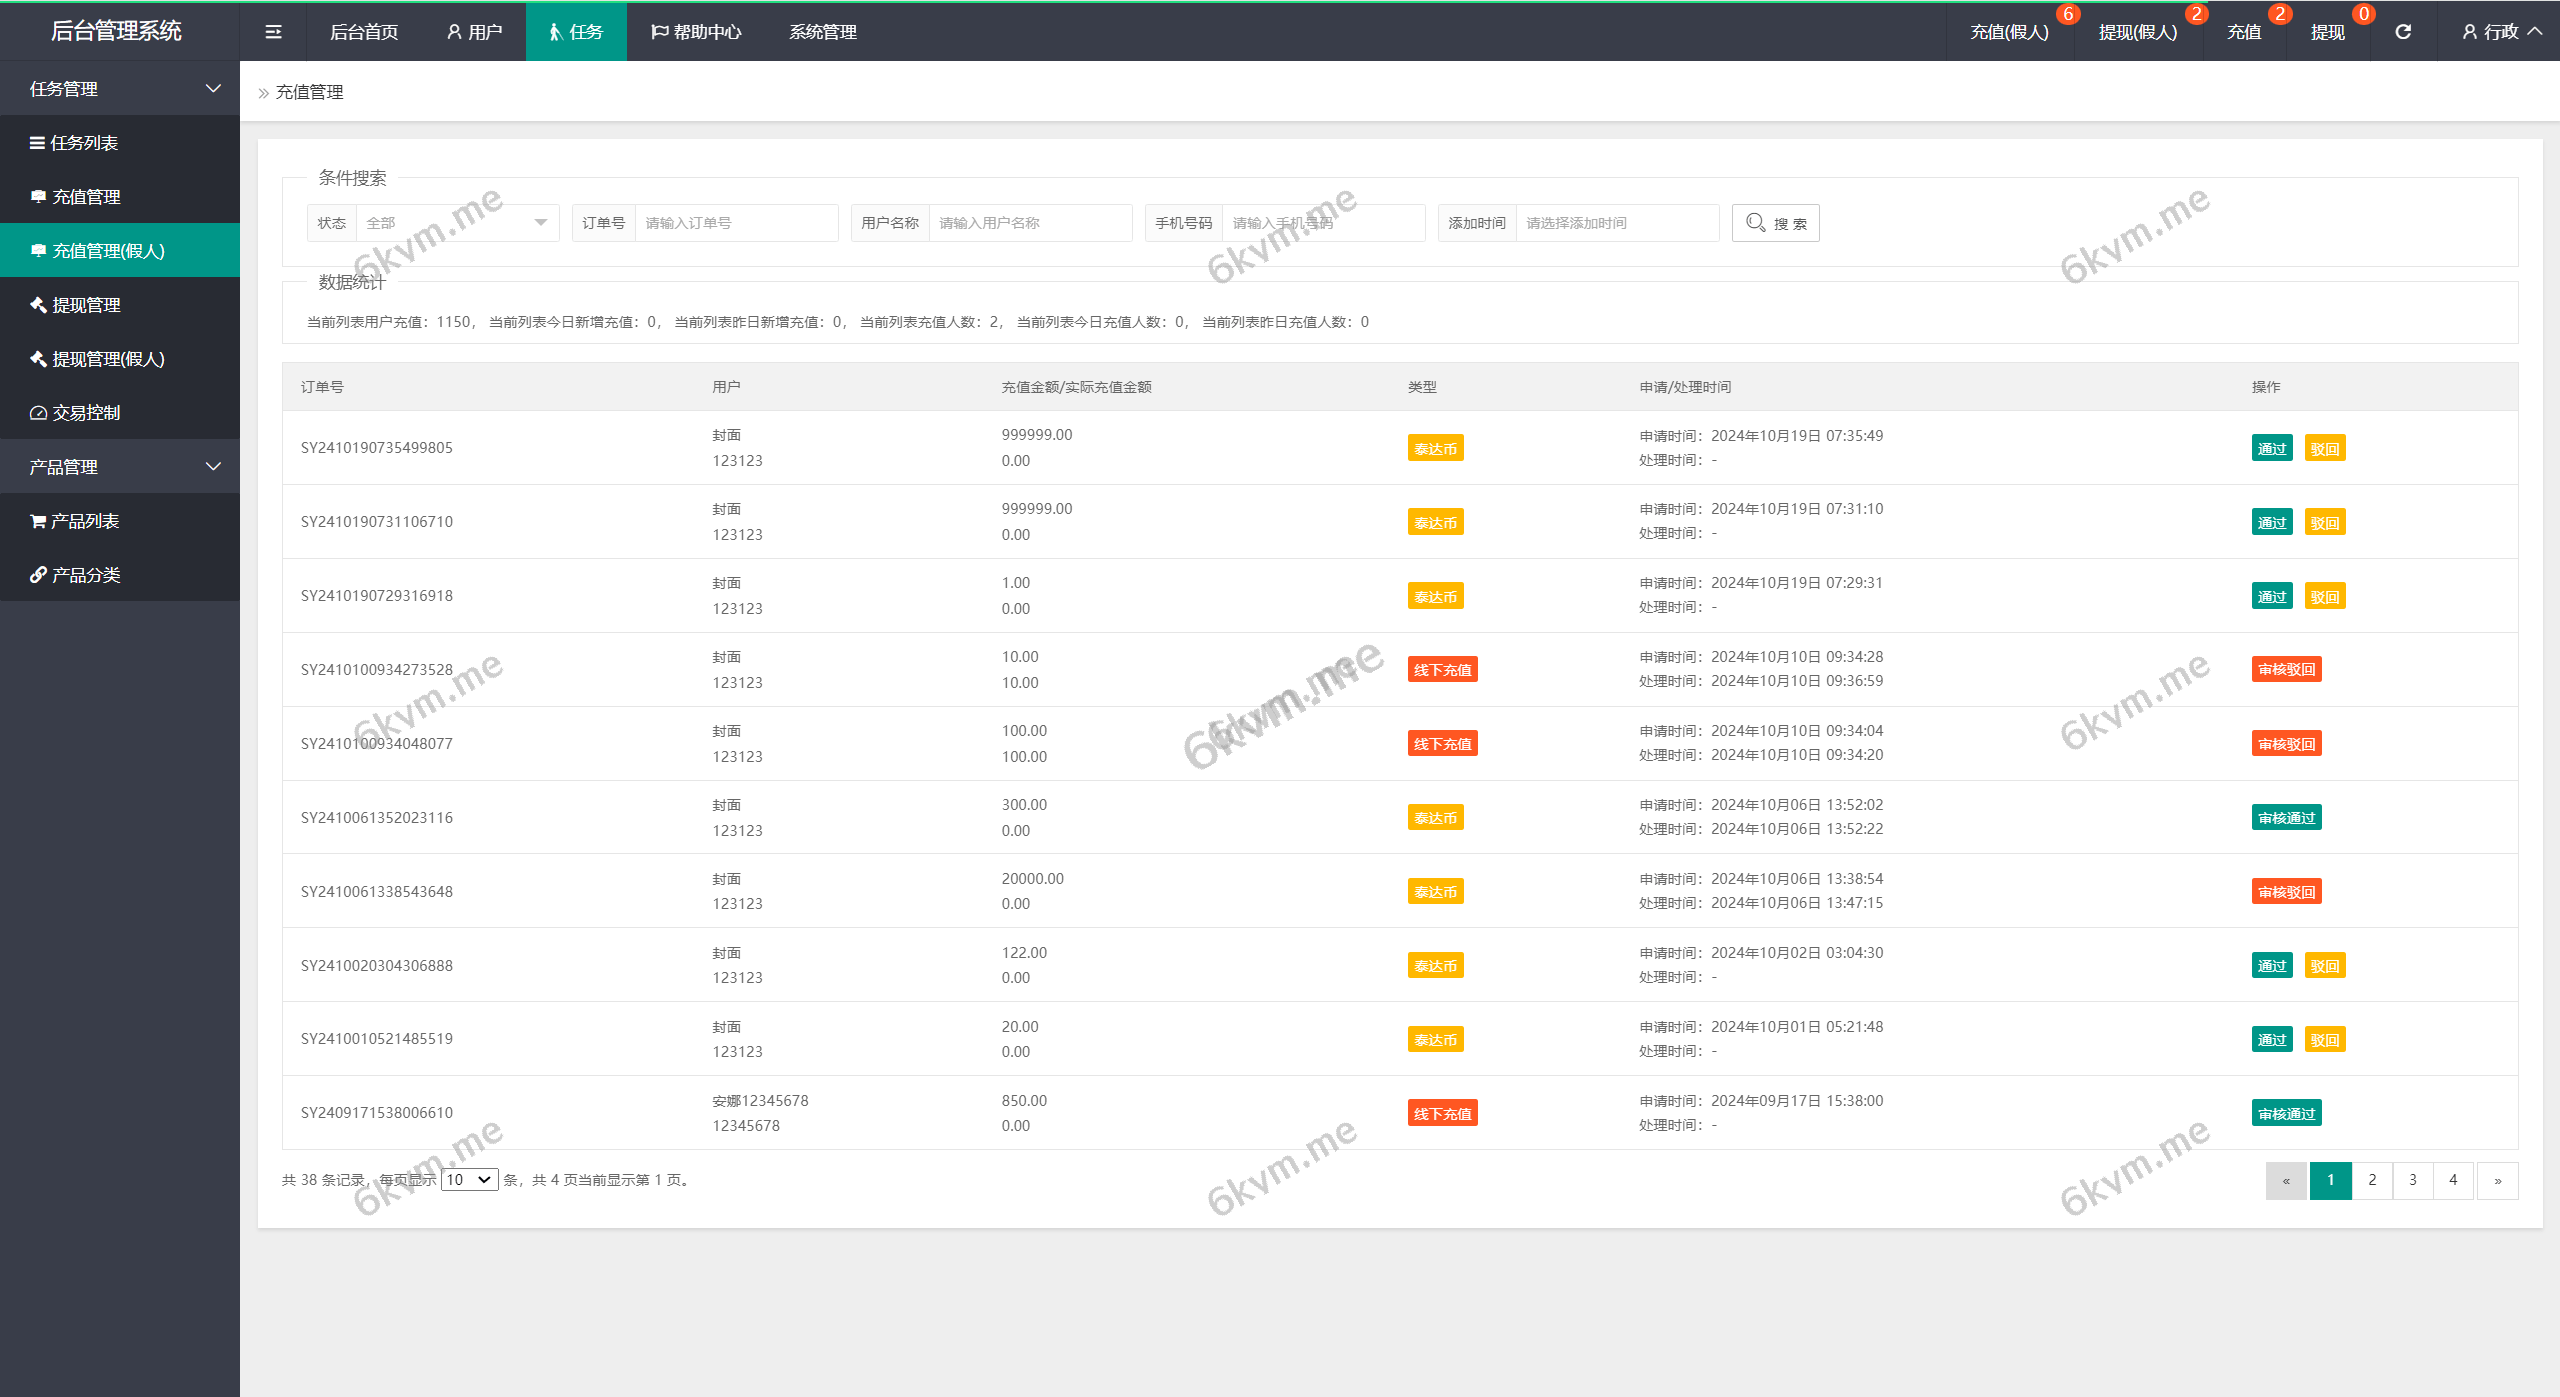Approve order SY2410190735499805 via 通过 button
This screenshot has height=1397, width=2560.
pos(2272,448)
